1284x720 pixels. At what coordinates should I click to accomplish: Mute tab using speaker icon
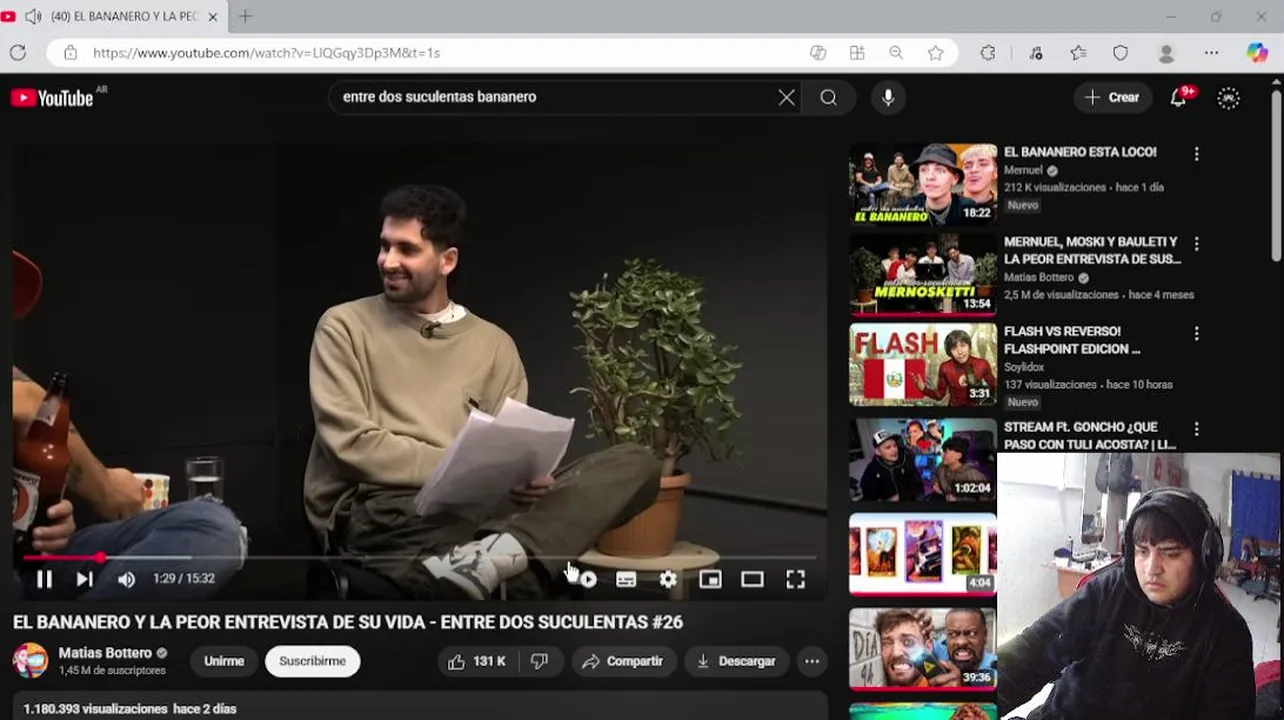[x=33, y=17]
